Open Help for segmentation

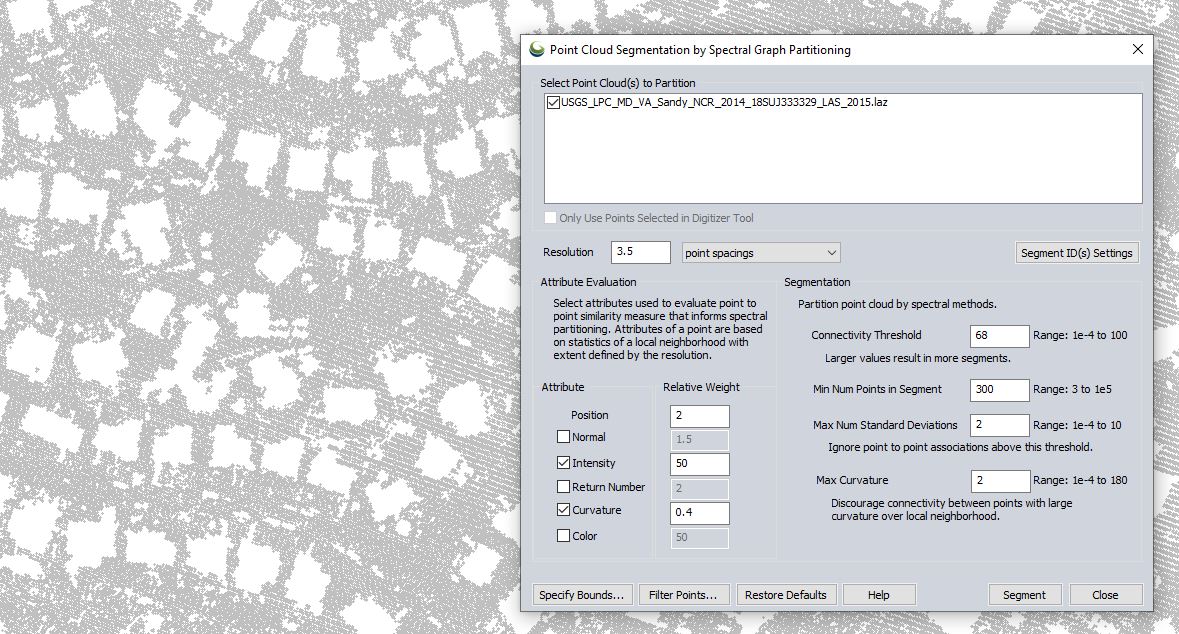[x=878, y=594]
